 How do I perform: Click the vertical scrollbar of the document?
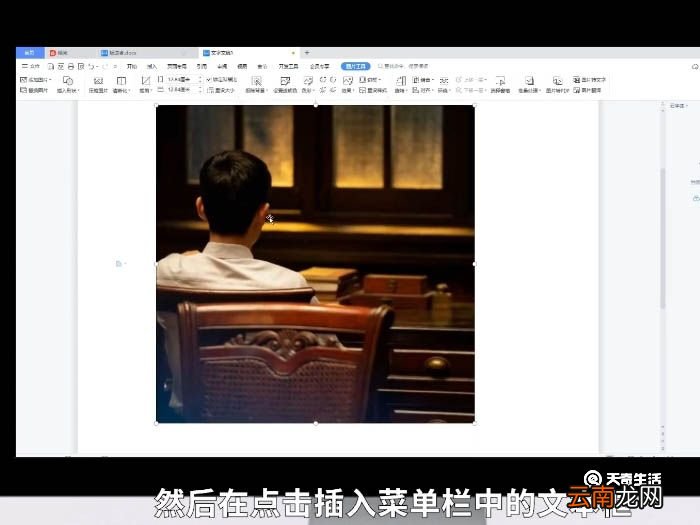click(662, 238)
